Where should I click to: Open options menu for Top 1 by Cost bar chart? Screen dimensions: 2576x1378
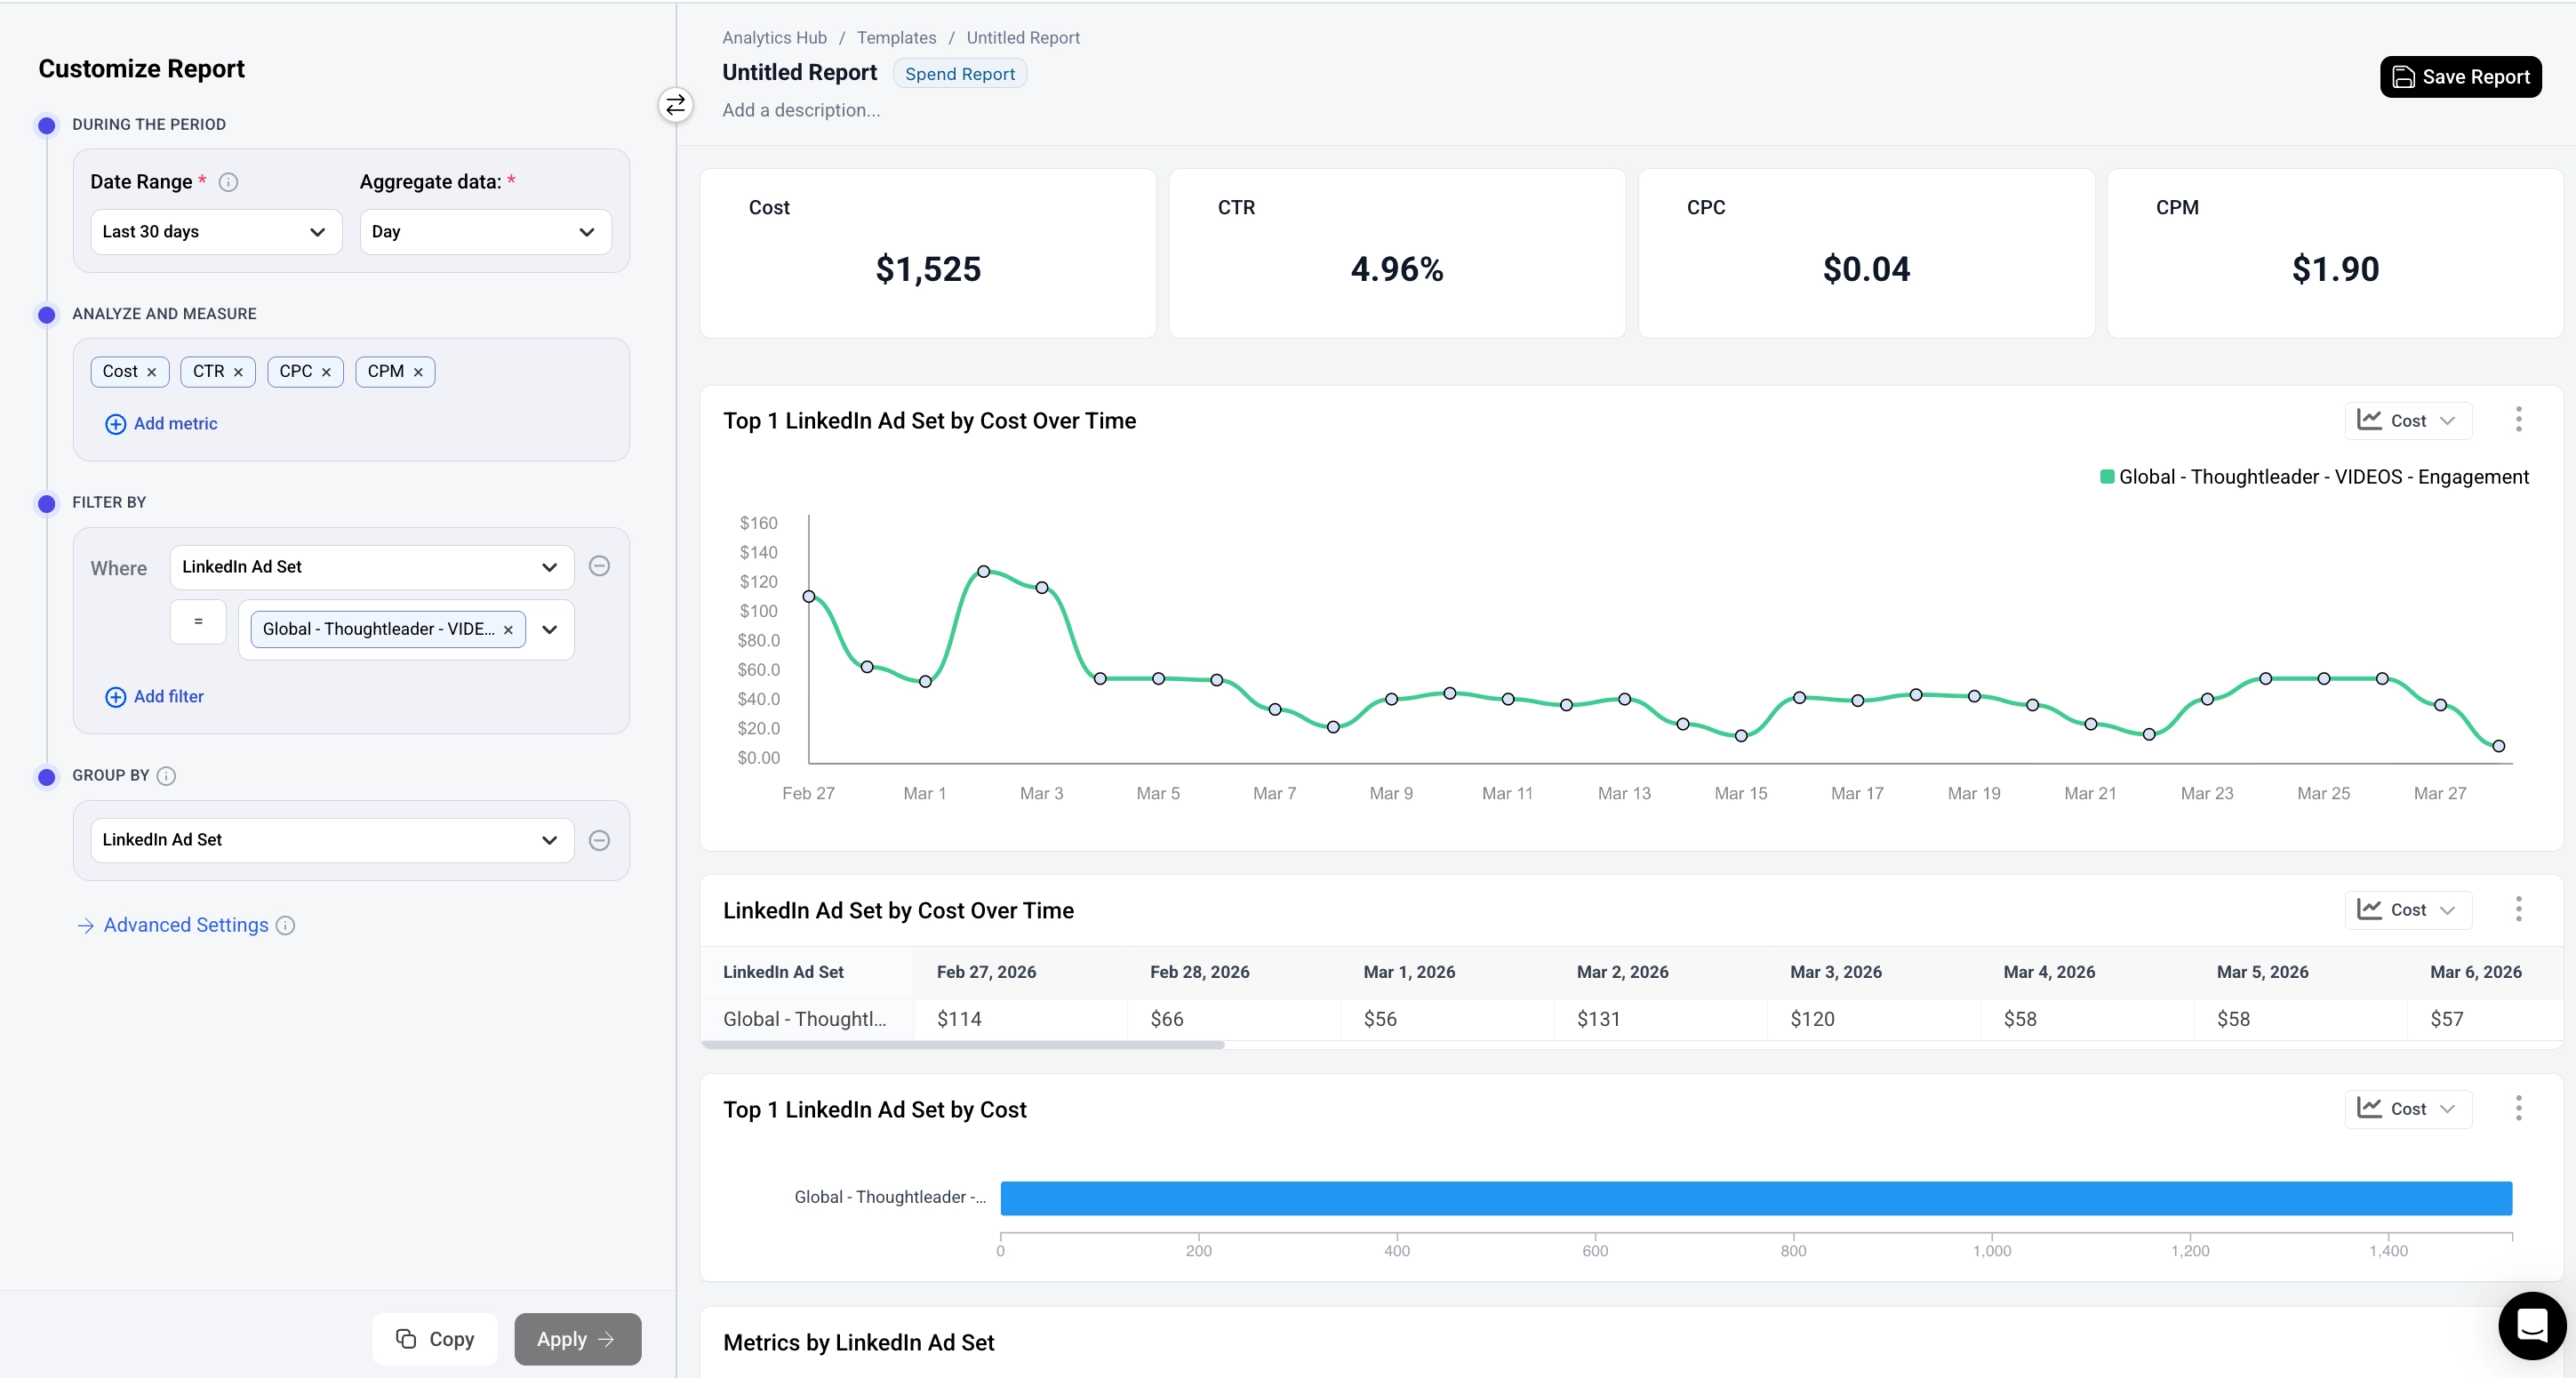point(2517,1108)
